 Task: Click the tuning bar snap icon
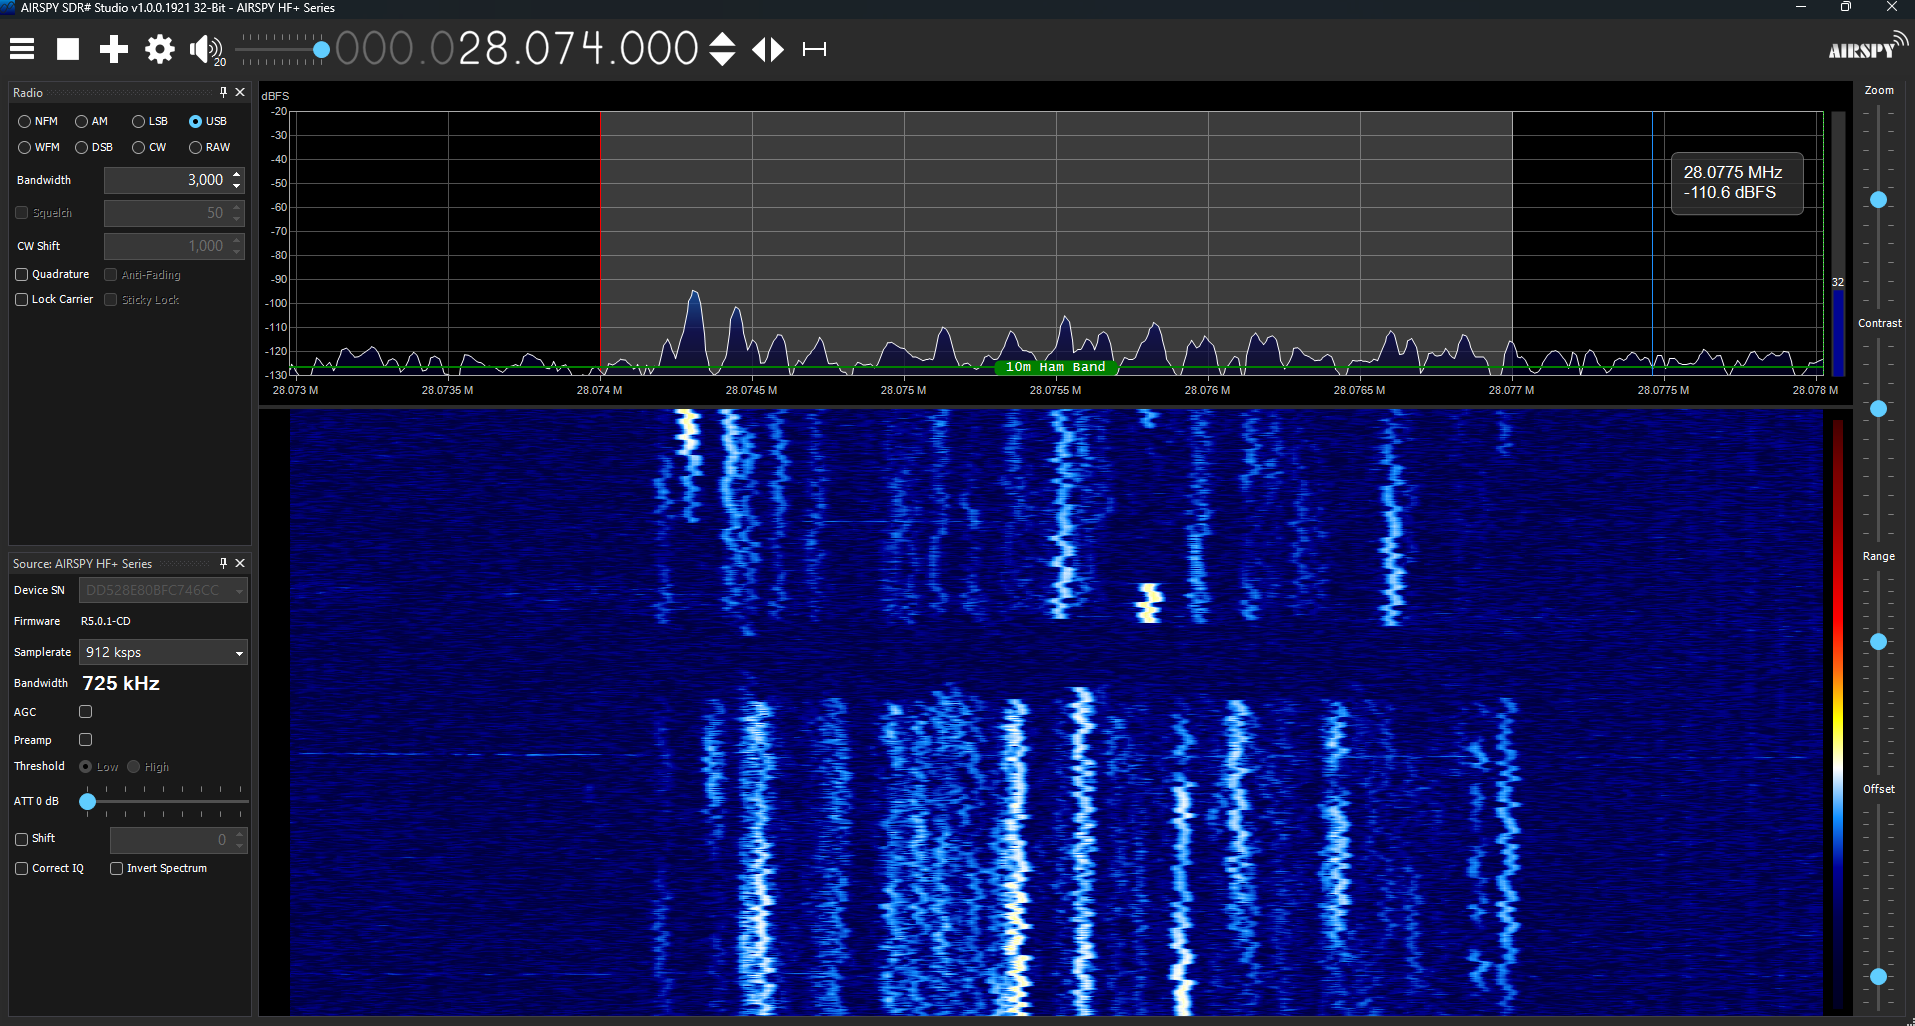coord(815,48)
